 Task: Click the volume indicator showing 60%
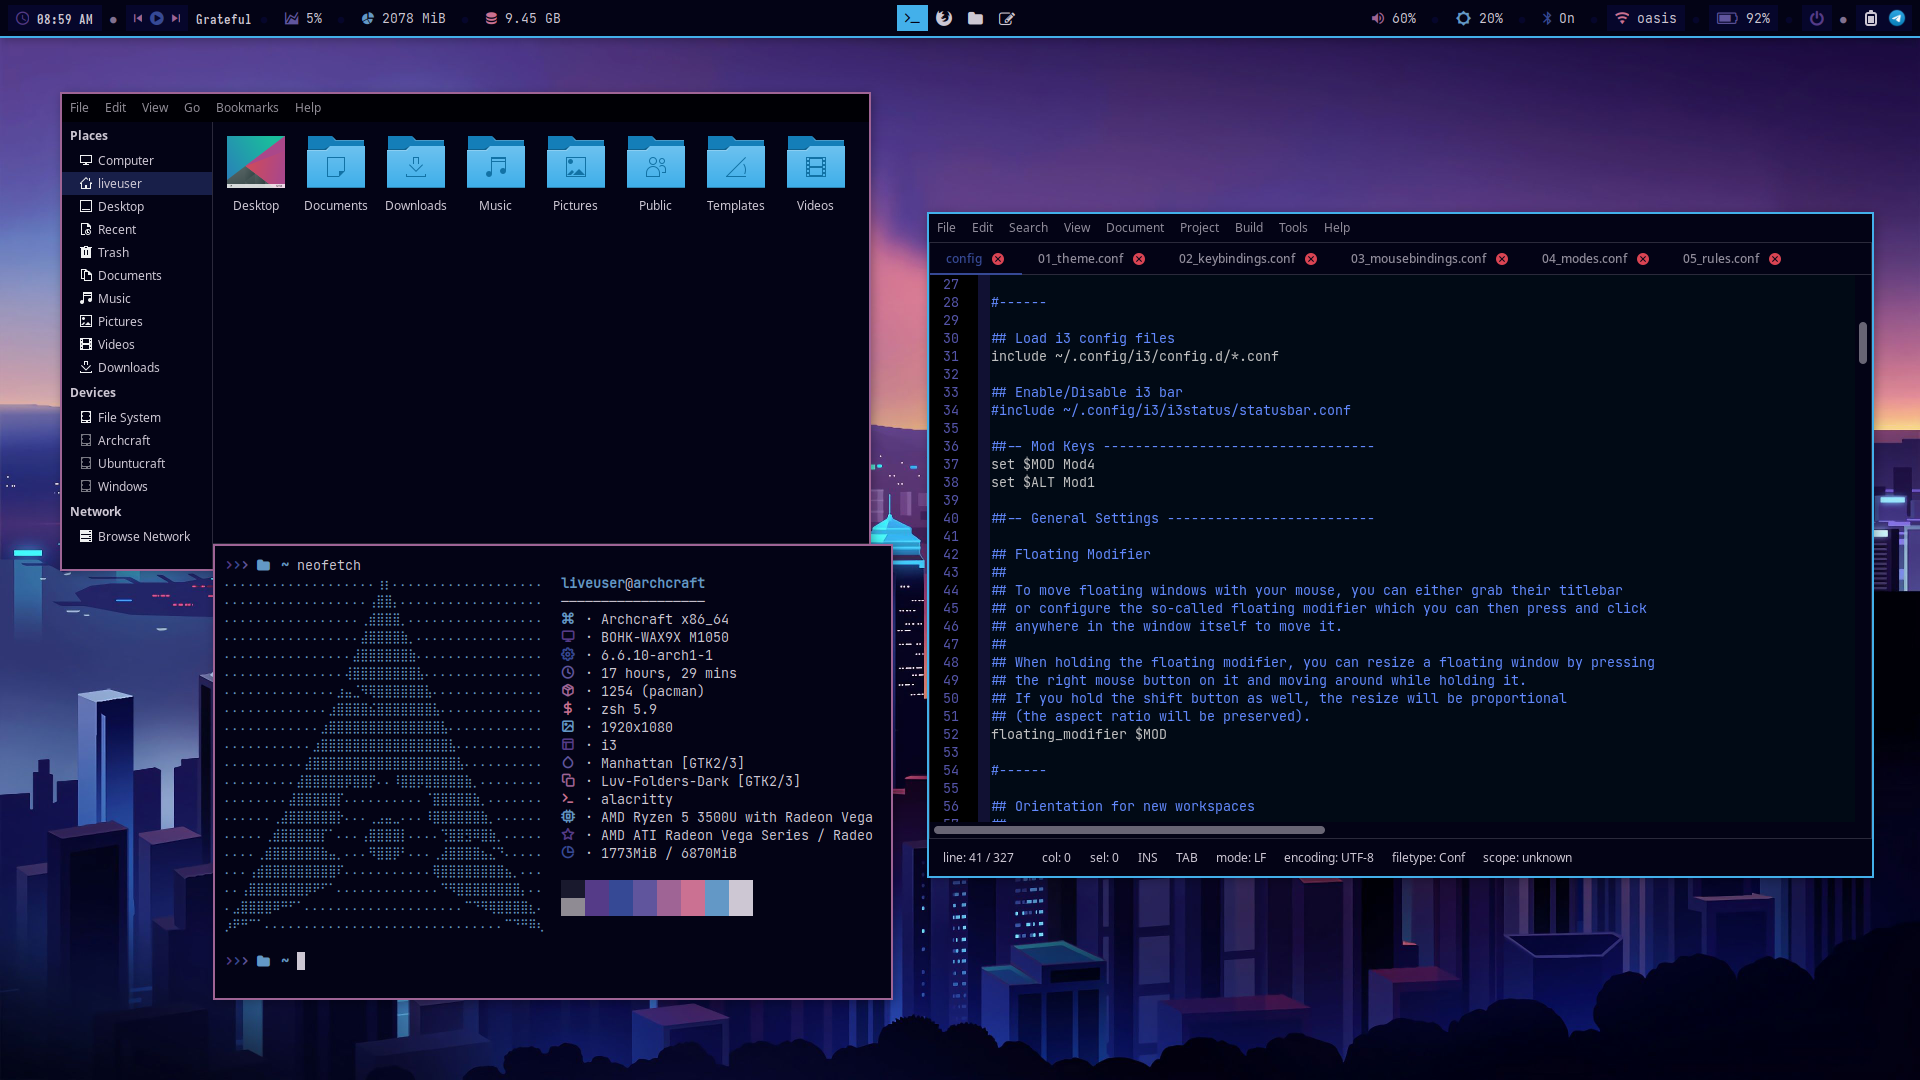coord(1394,18)
